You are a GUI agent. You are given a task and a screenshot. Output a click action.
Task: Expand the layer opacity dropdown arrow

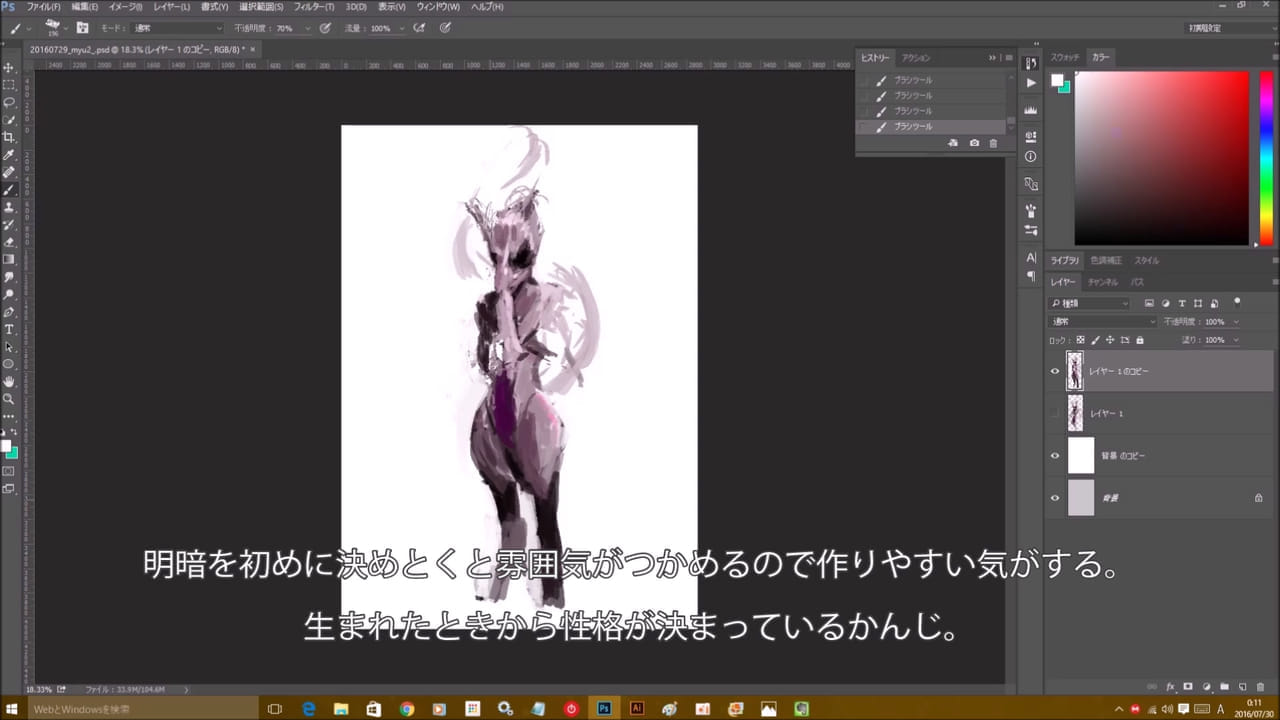point(1236,322)
